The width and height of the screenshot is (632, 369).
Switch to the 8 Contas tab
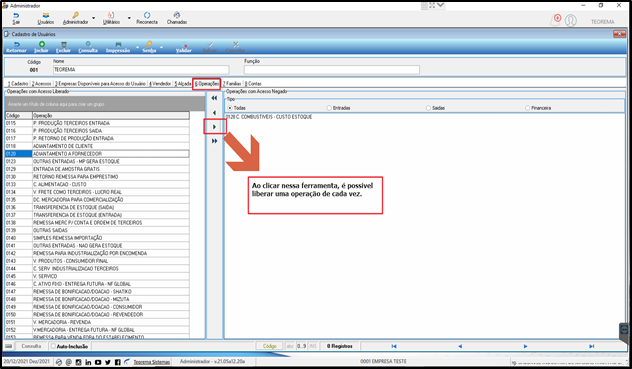(x=254, y=83)
